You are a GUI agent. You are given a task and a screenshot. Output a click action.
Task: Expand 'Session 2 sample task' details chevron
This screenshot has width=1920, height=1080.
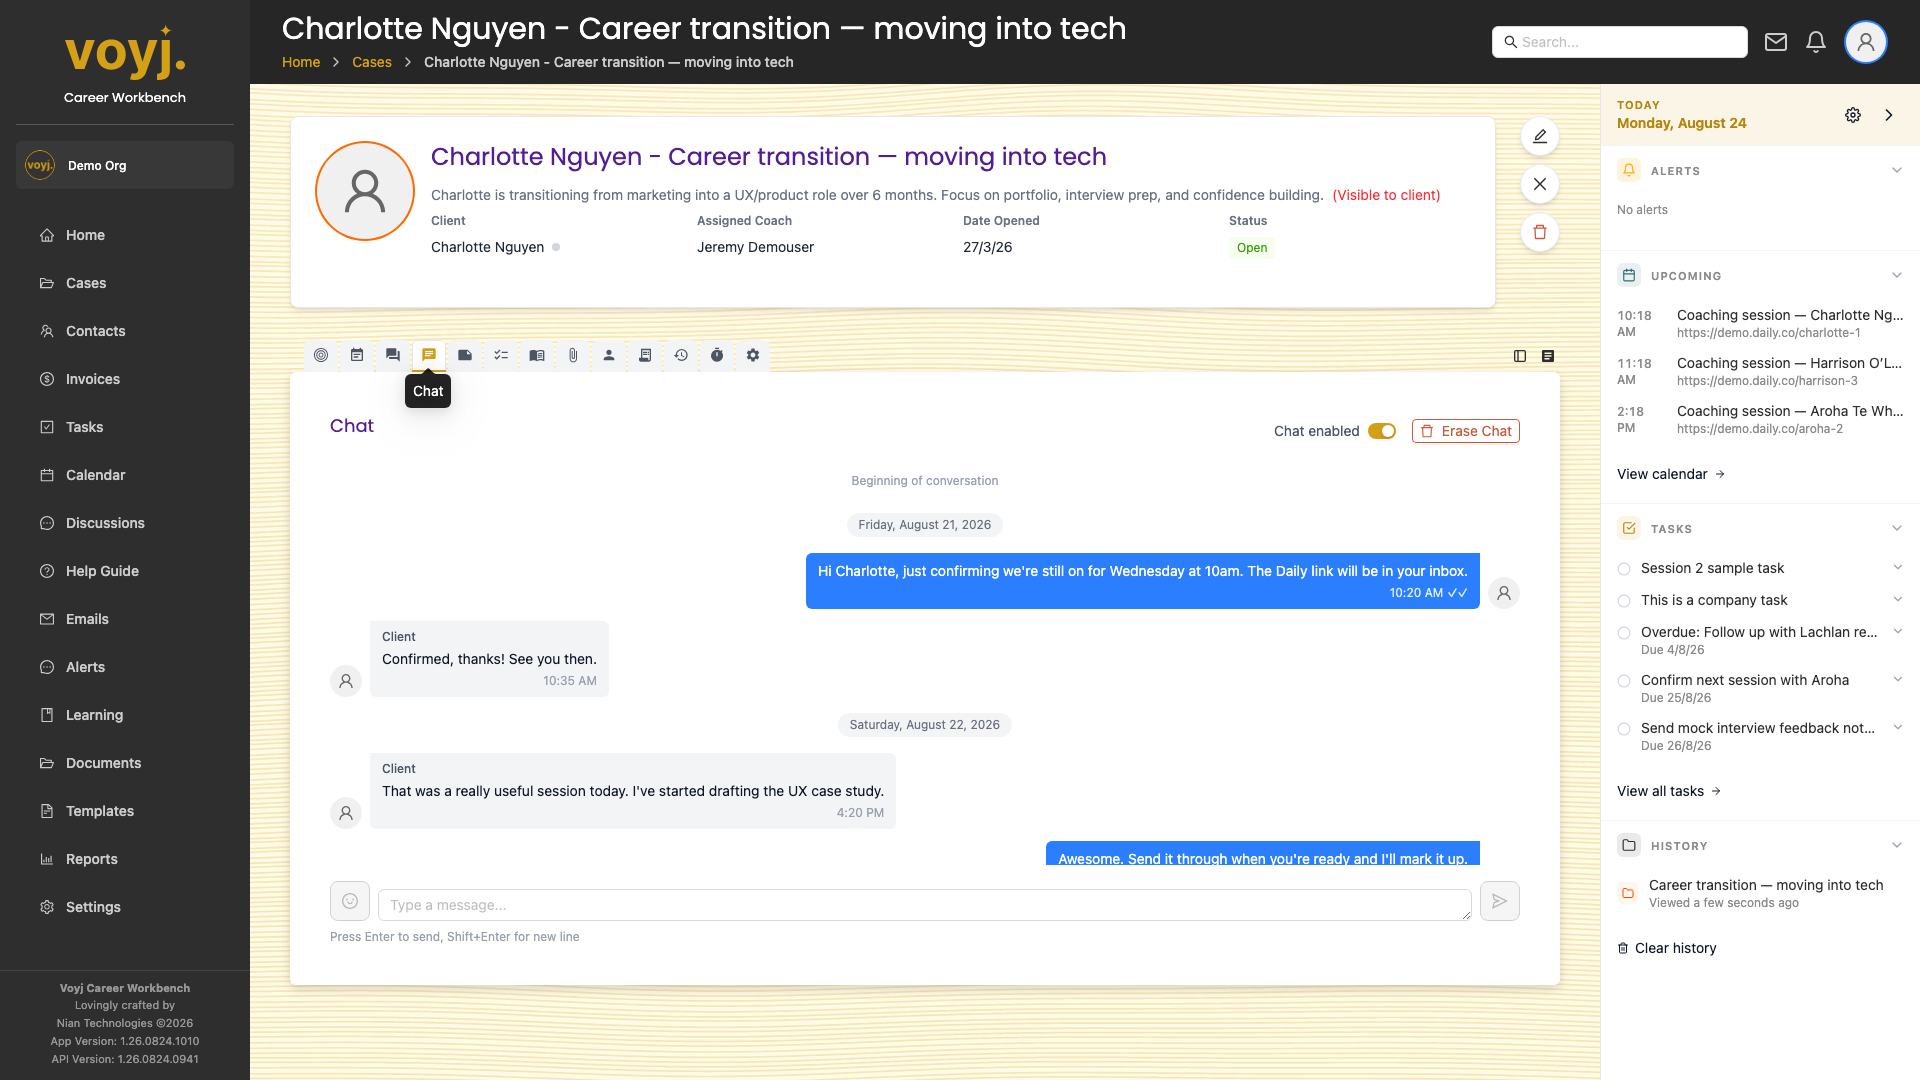1898,567
